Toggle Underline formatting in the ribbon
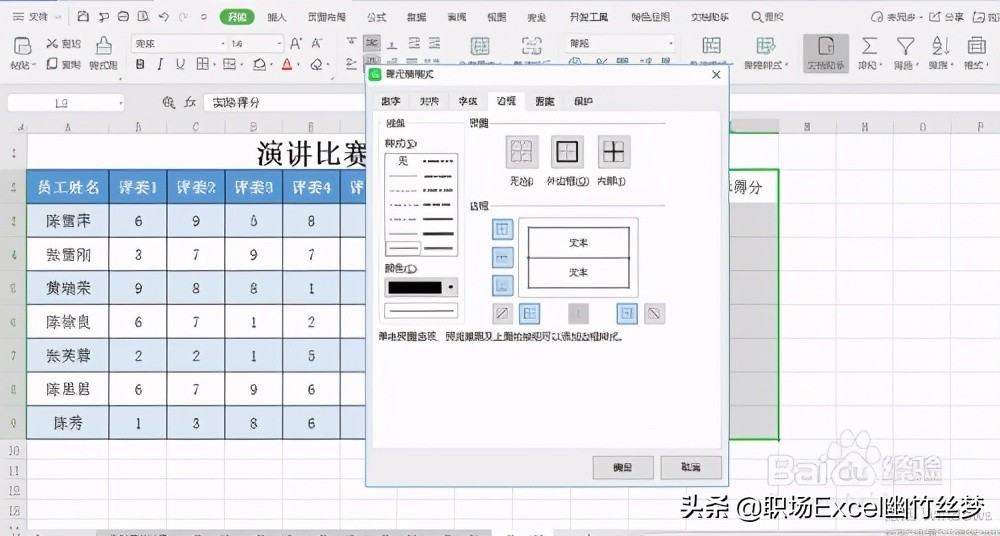 tap(180, 64)
